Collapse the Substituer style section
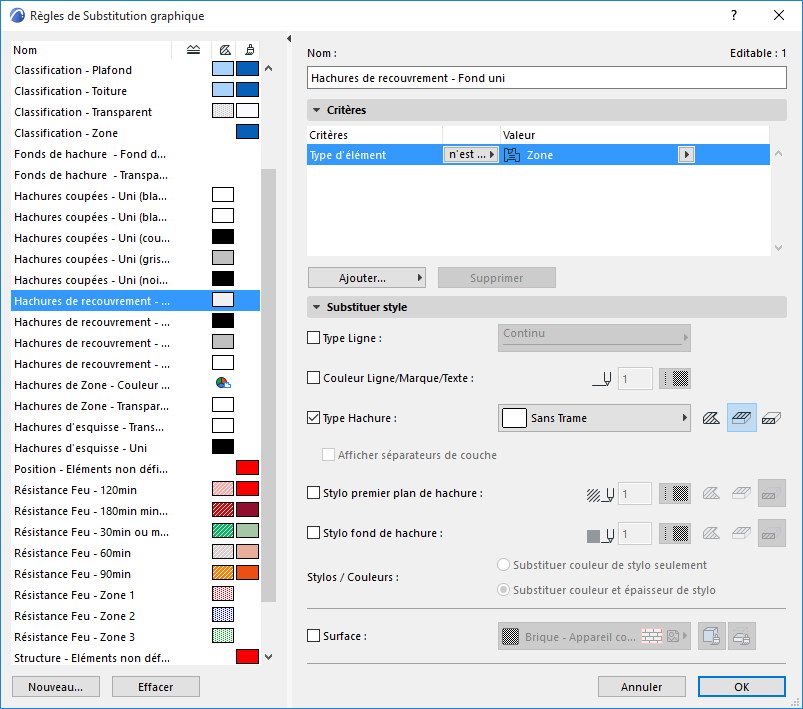803x709 pixels. (316, 307)
